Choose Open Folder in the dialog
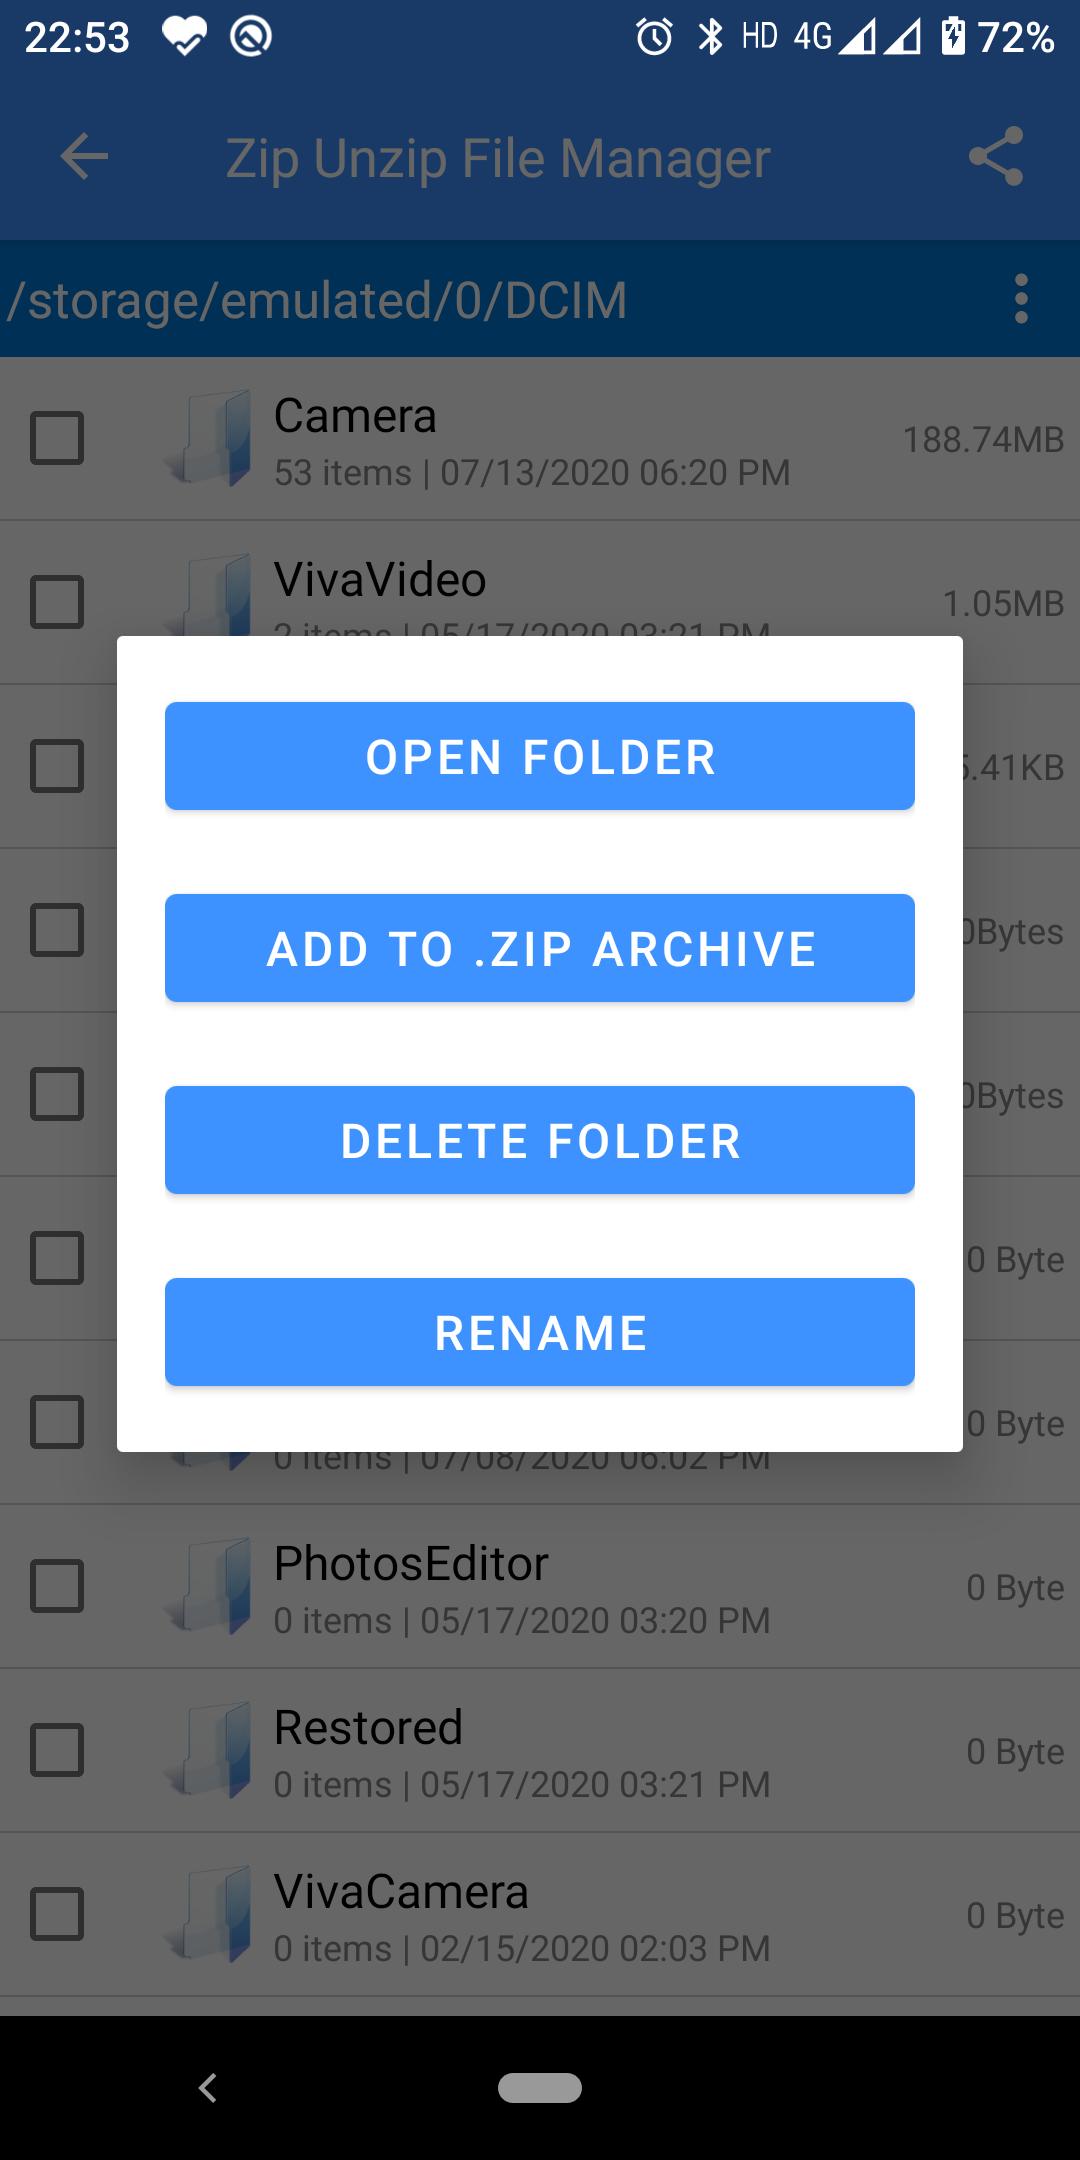The width and height of the screenshot is (1080, 2160). click(540, 756)
